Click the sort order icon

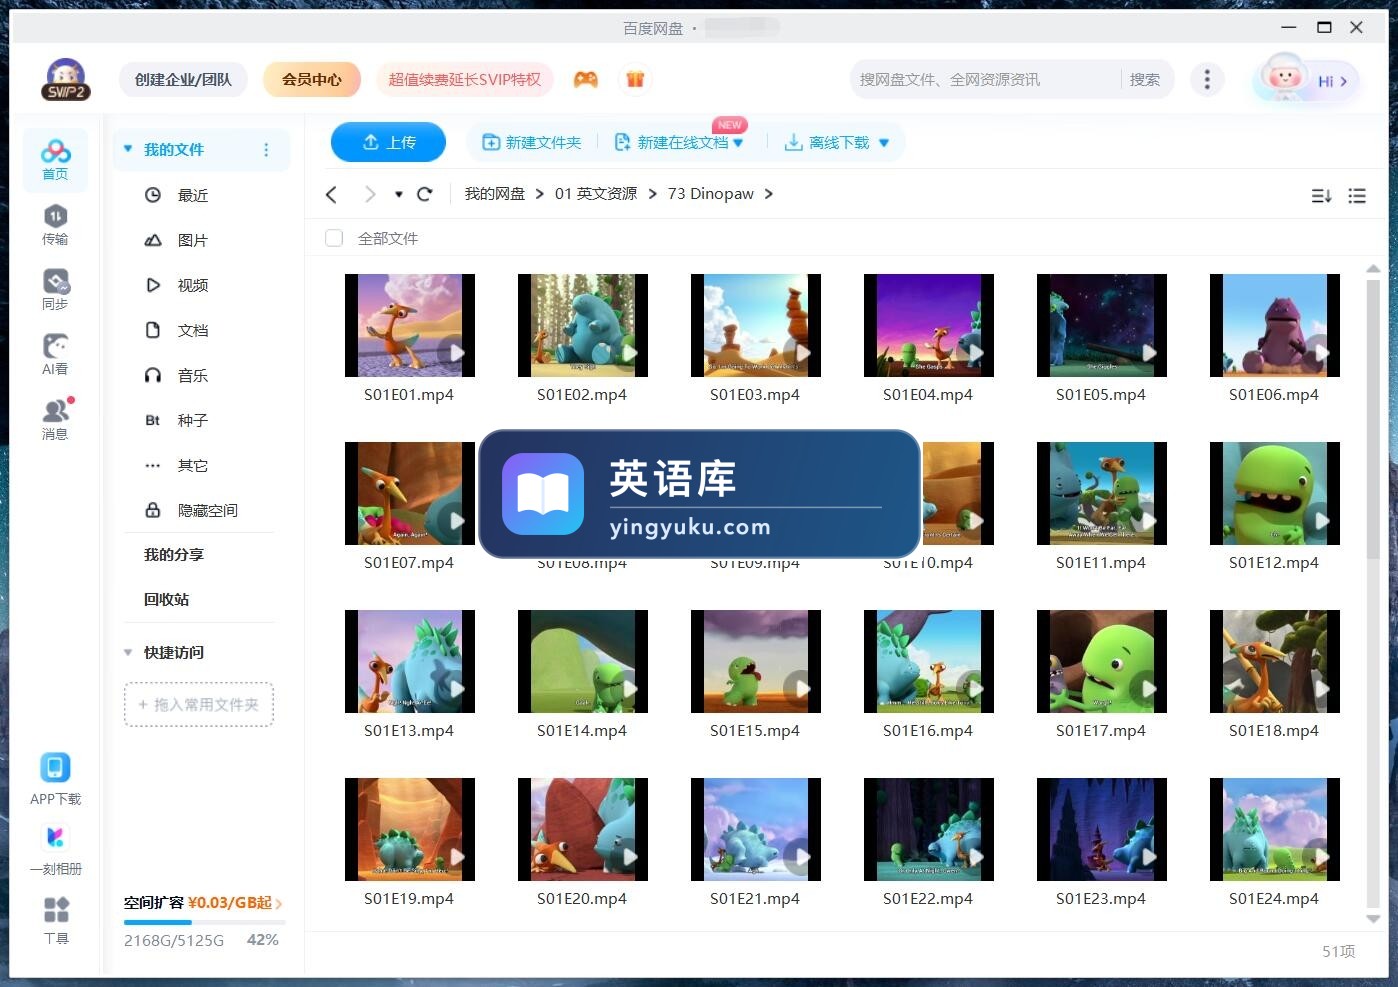[1321, 196]
